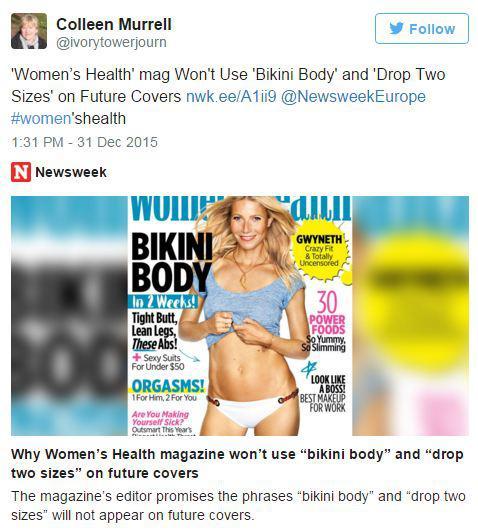Click the tweet text about 'Bikini Body'
Screen dimensions: 478x531
228,97
